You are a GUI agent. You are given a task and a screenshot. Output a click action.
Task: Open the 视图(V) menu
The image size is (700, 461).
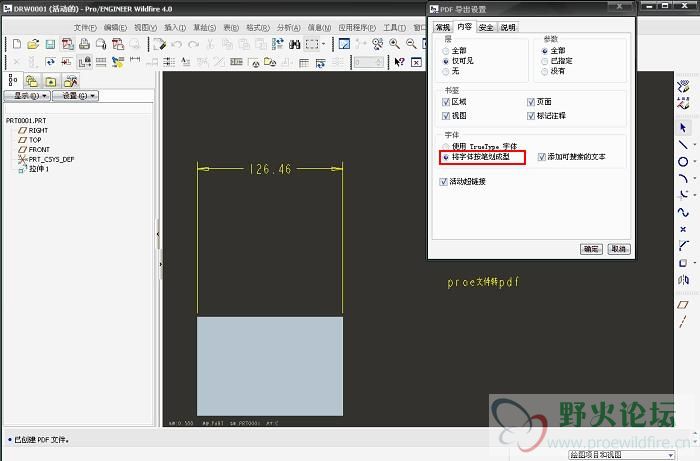(146, 28)
